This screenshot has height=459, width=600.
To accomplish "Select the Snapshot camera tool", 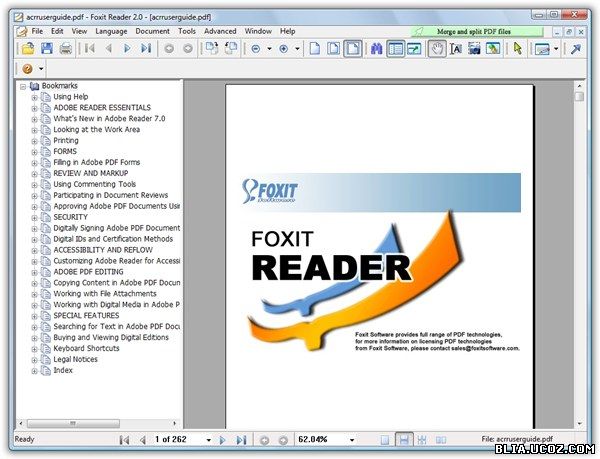I will [x=474, y=49].
